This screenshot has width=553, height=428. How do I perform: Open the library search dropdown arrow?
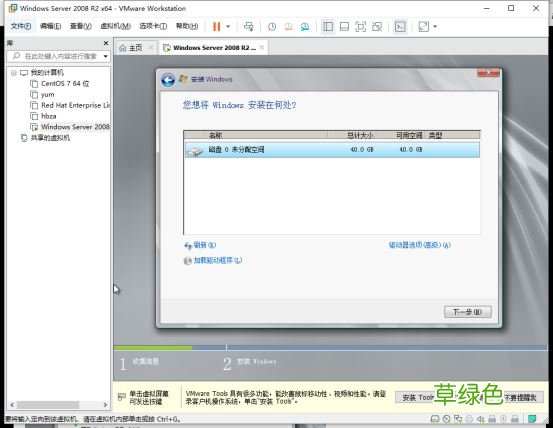coord(105,56)
